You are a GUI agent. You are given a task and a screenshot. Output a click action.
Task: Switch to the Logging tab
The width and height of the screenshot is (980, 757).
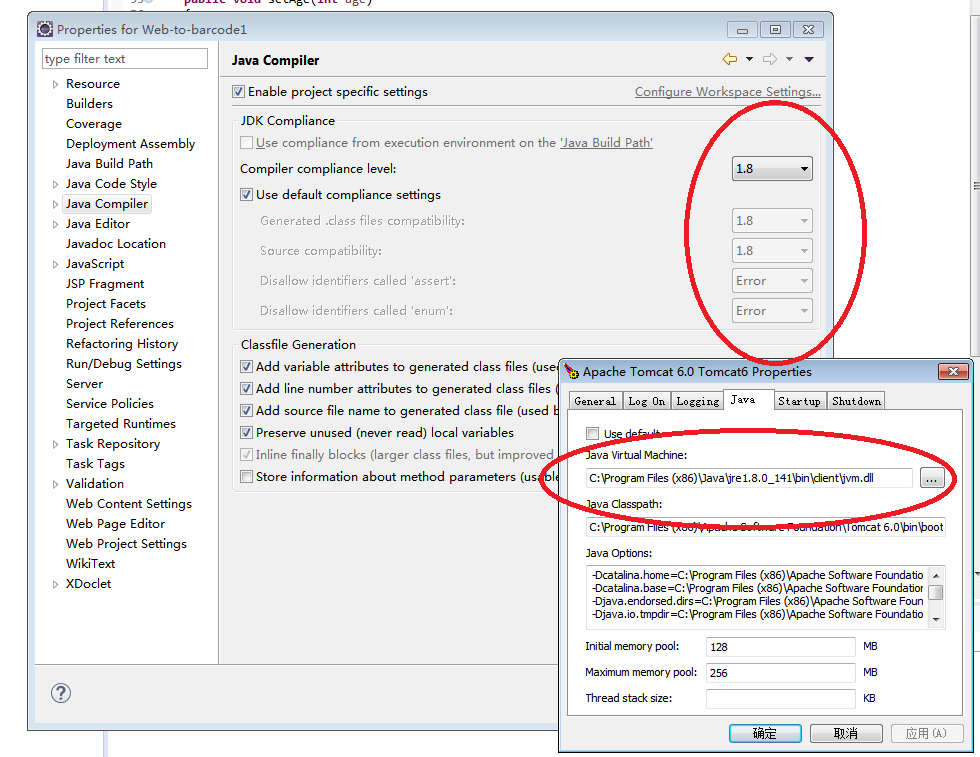(698, 401)
